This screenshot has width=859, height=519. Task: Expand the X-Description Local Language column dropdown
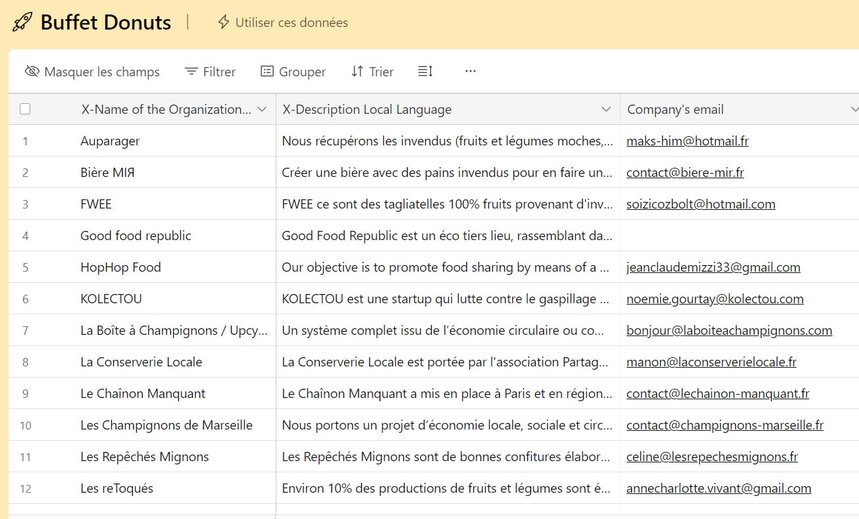606,109
